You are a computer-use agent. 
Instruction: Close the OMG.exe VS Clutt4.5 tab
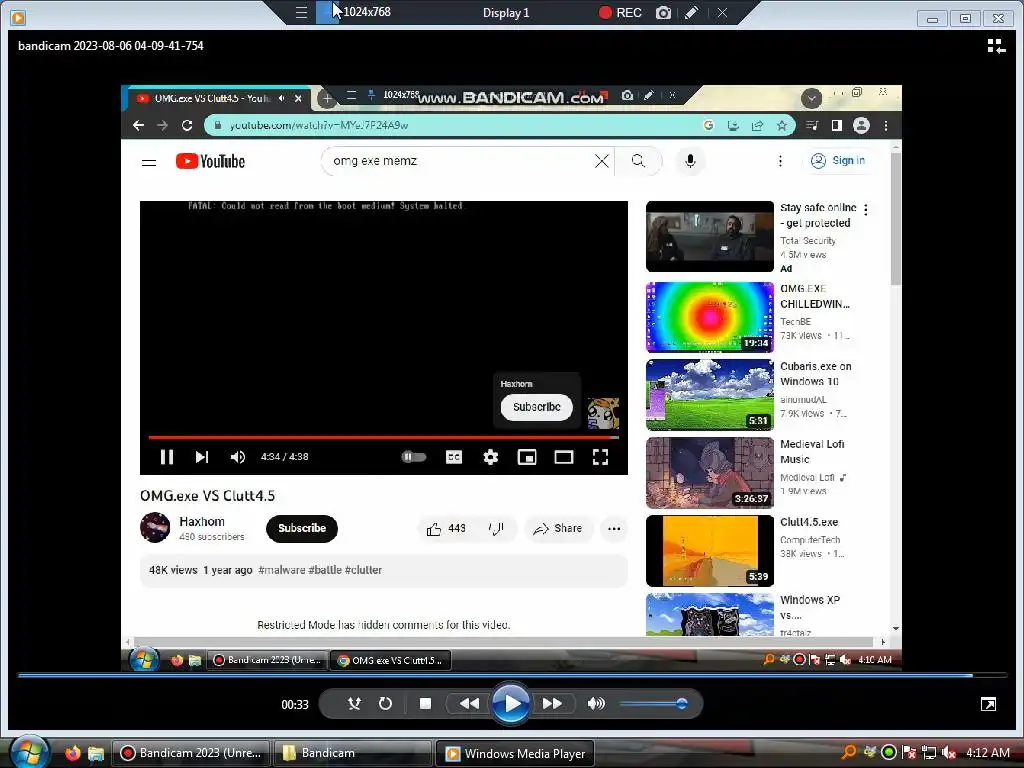298,99
